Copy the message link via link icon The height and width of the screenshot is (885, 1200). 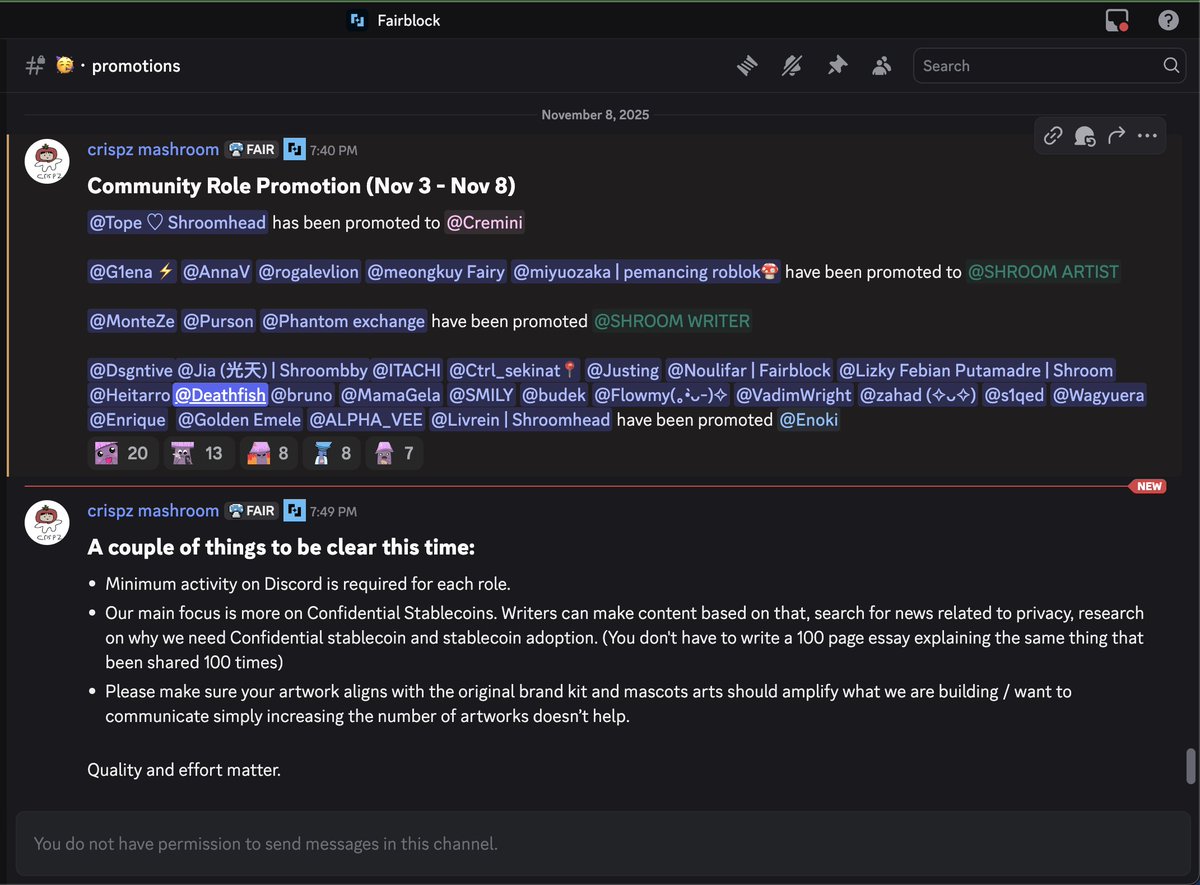[x=1052, y=134]
